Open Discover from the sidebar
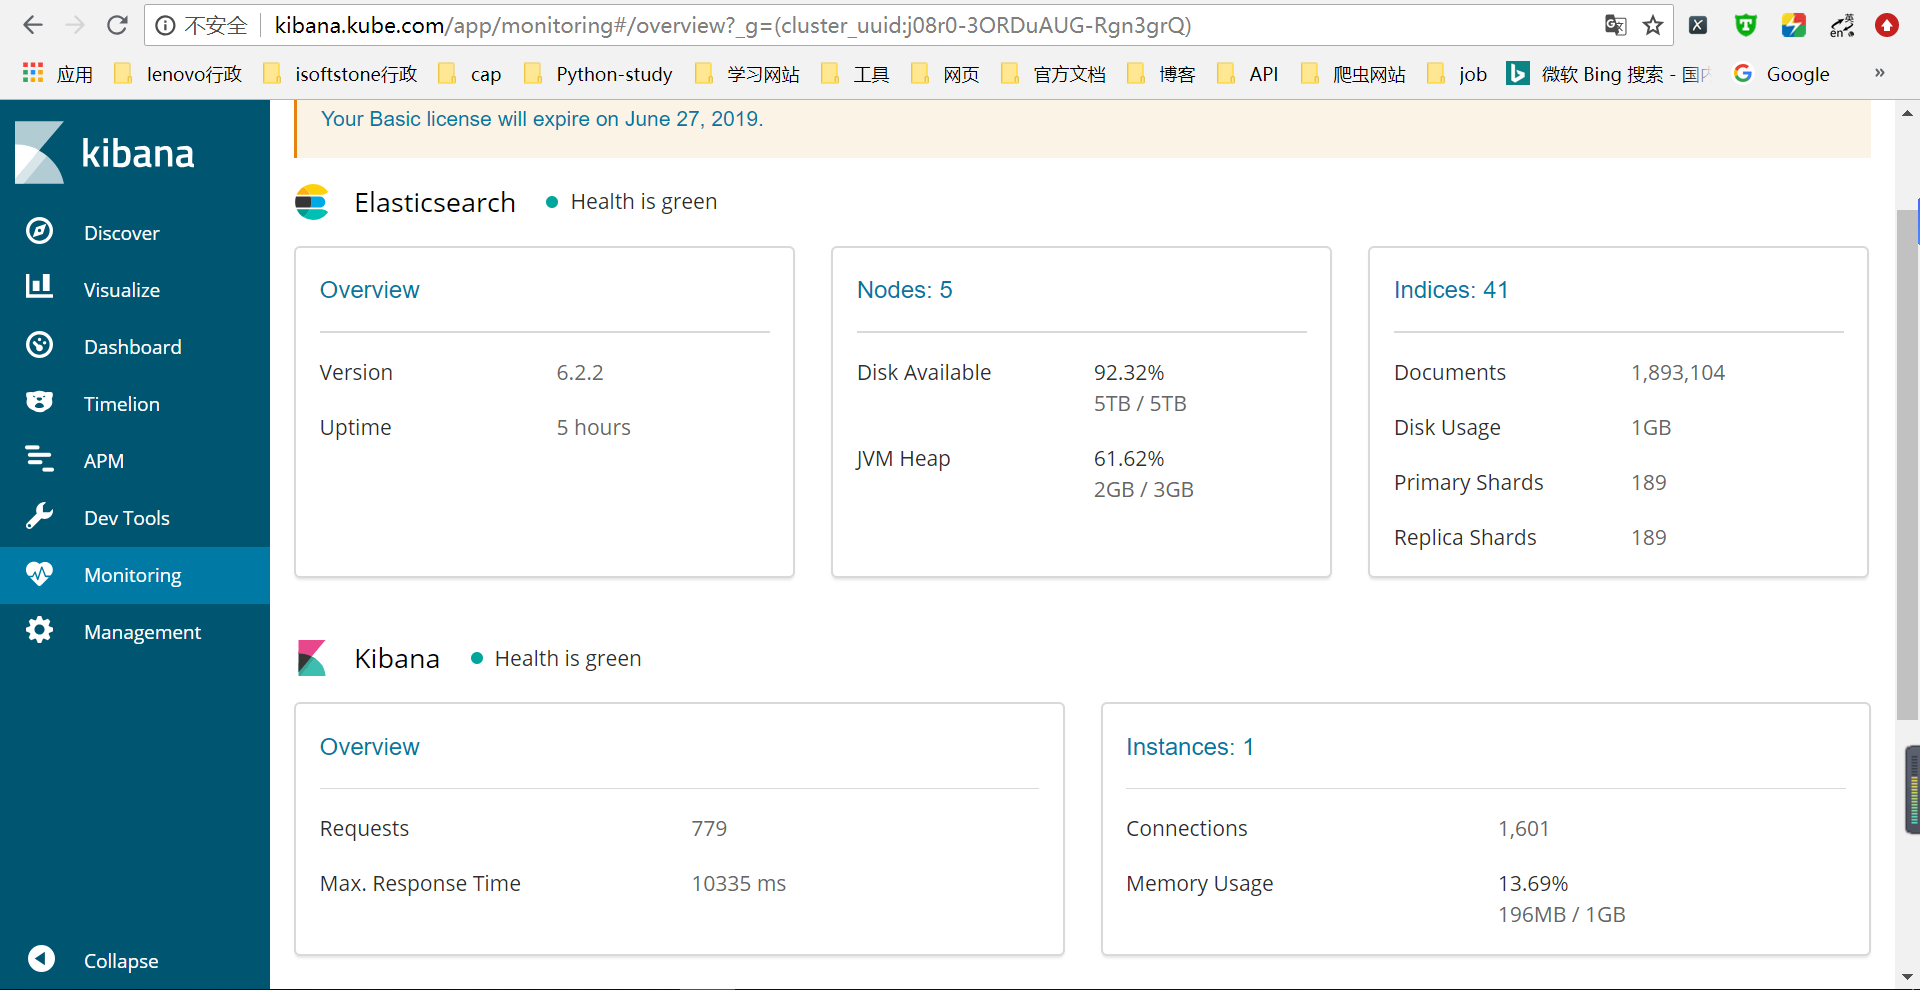1920x990 pixels. [122, 233]
